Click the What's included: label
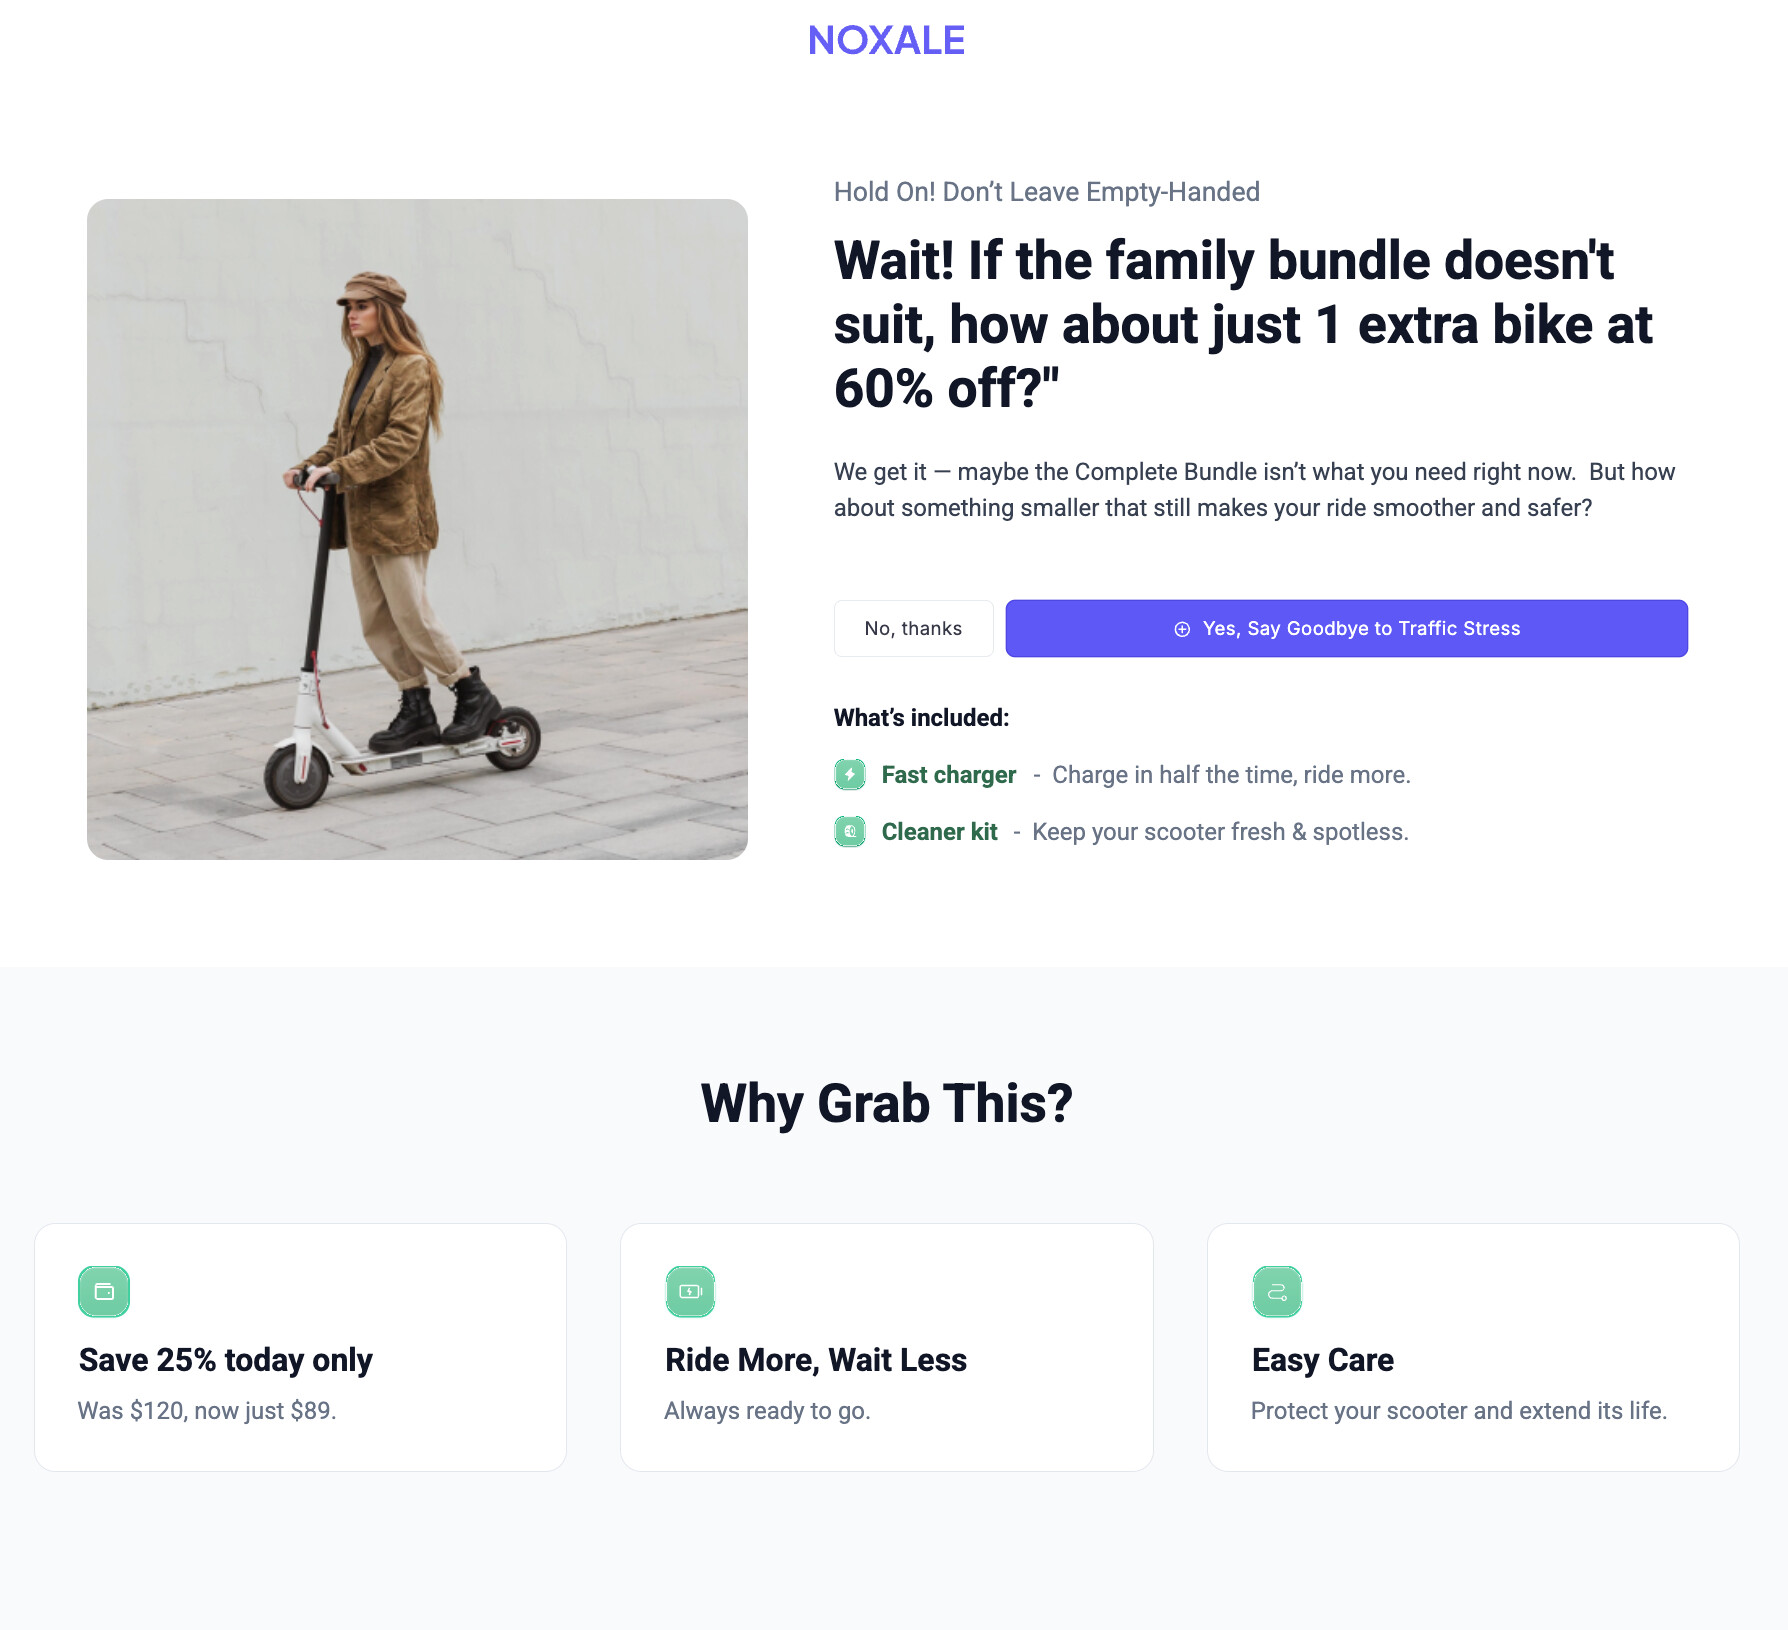This screenshot has height=1630, width=1788. click(x=921, y=718)
